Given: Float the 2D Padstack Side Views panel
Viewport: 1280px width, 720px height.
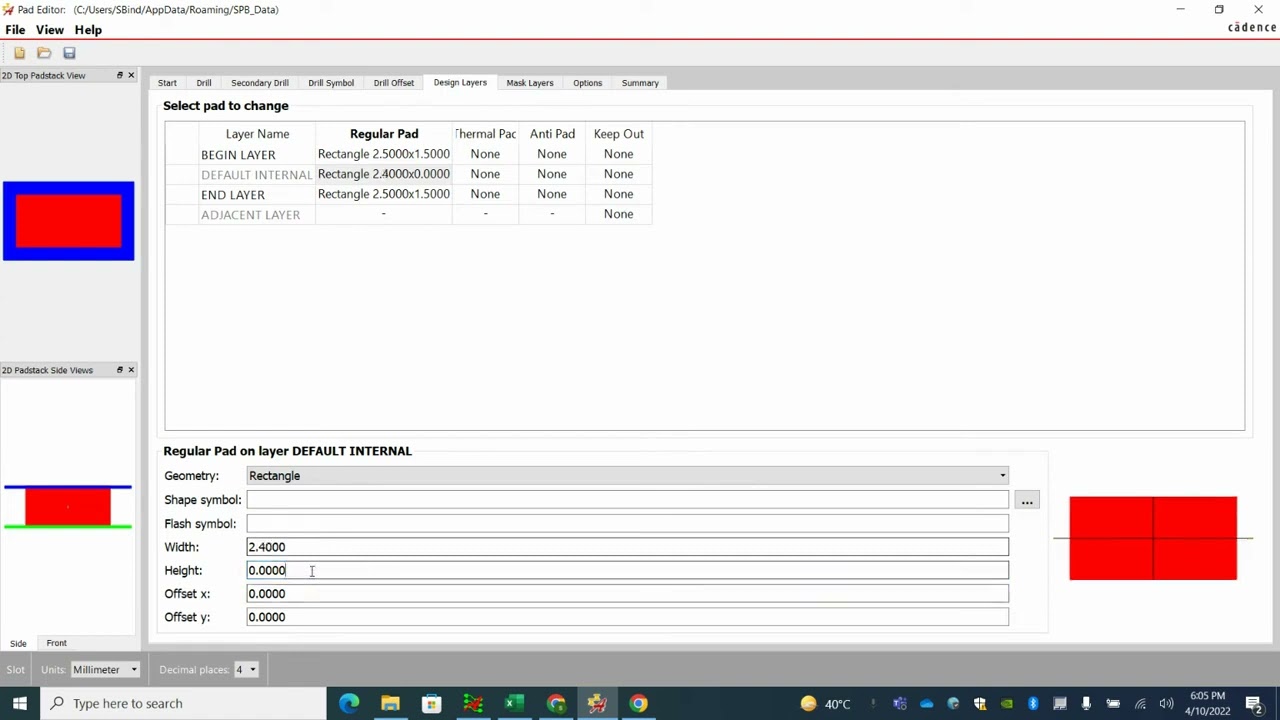Looking at the screenshot, I should coord(119,370).
